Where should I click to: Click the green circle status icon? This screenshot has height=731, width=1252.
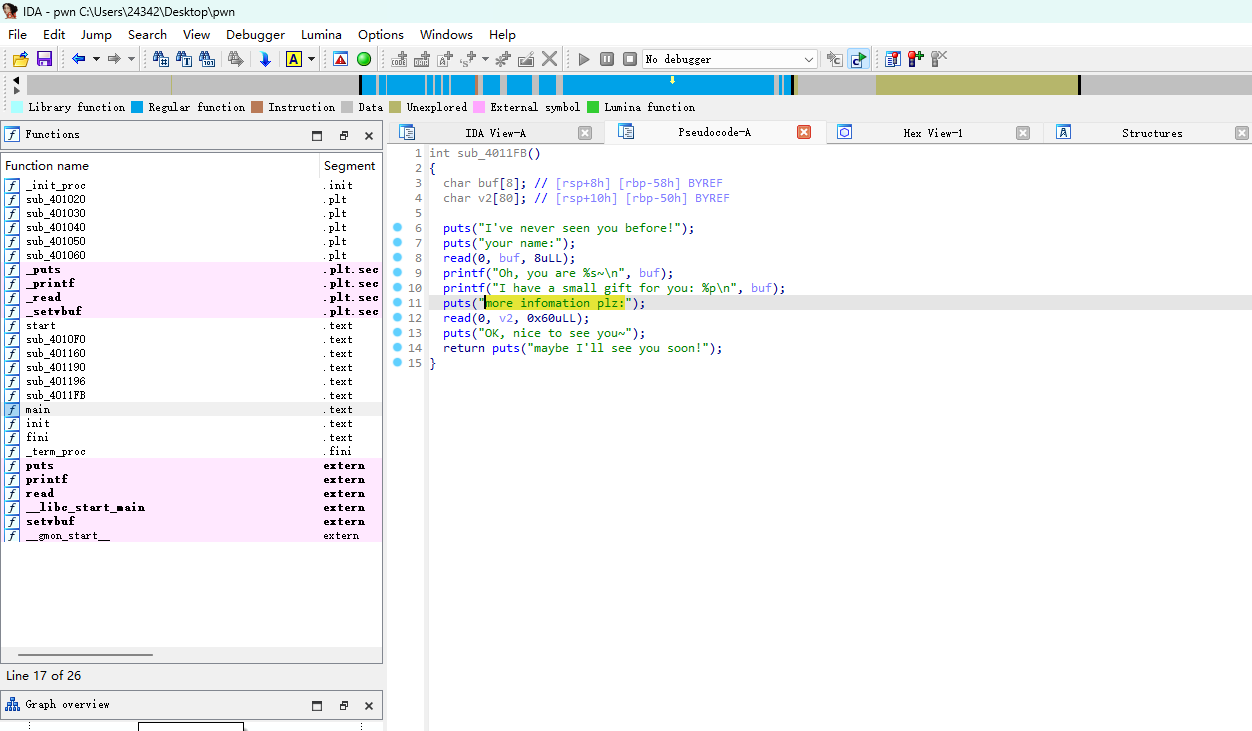click(x=364, y=59)
